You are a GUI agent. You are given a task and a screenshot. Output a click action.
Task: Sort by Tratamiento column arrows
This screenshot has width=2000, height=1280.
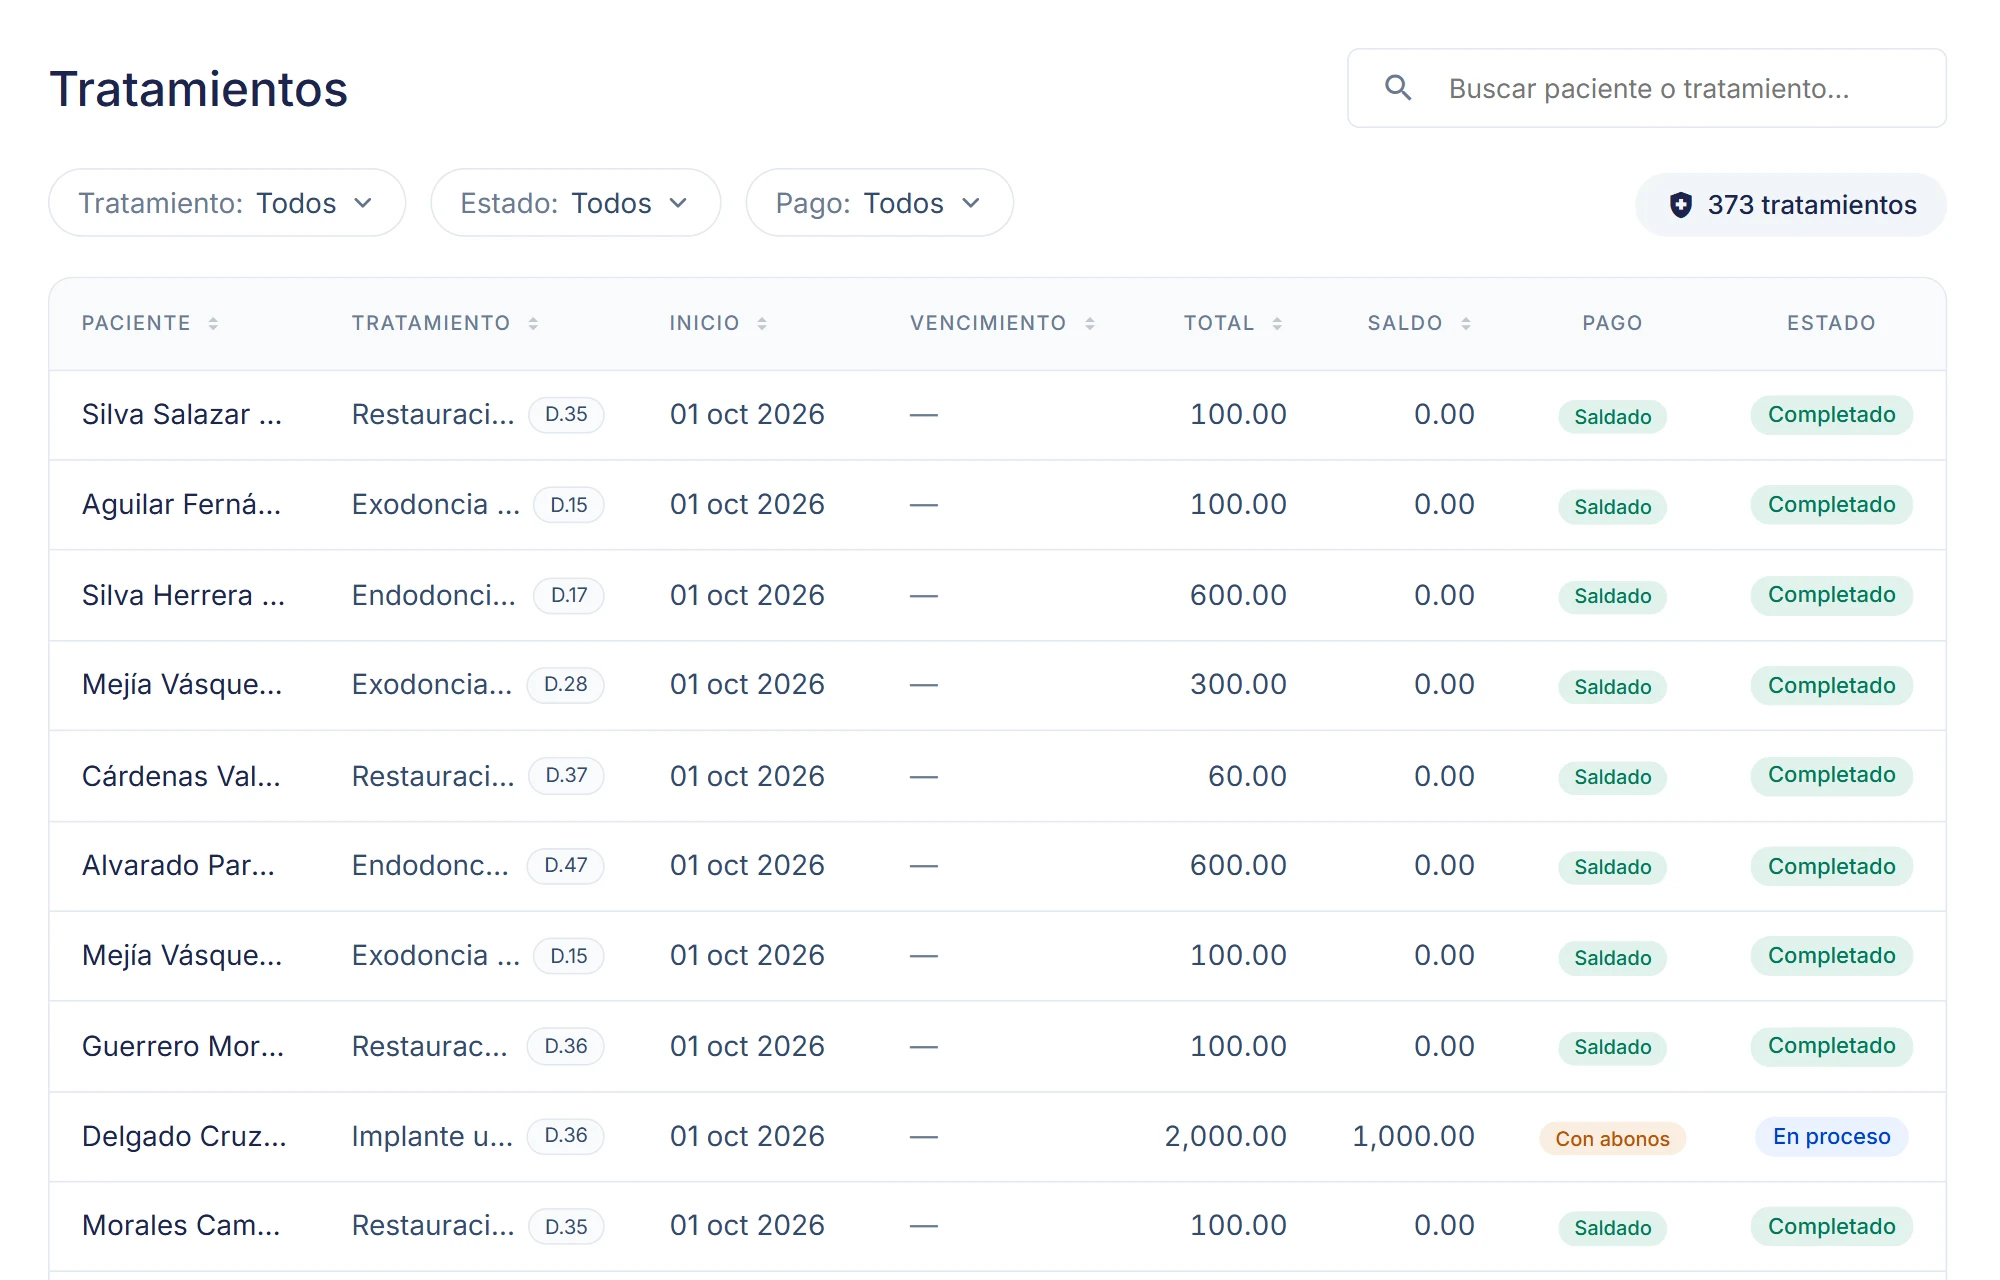tap(533, 323)
